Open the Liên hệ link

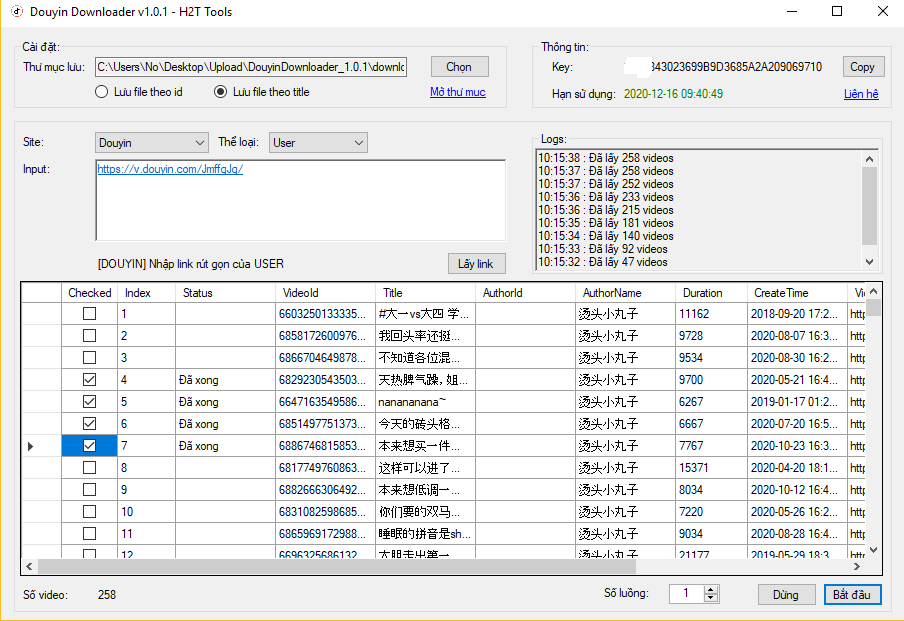click(x=861, y=93)
